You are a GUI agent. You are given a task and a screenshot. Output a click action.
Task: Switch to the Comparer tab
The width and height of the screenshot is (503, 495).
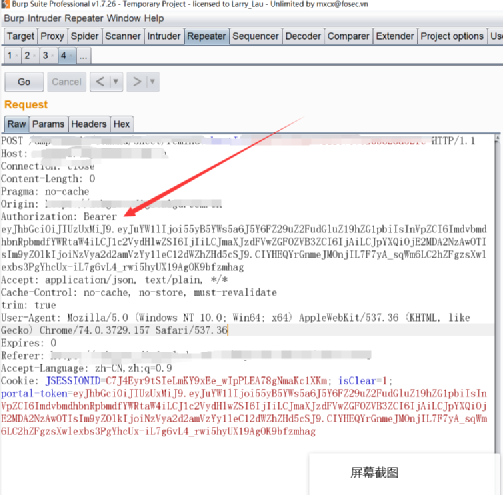(348, 36)
